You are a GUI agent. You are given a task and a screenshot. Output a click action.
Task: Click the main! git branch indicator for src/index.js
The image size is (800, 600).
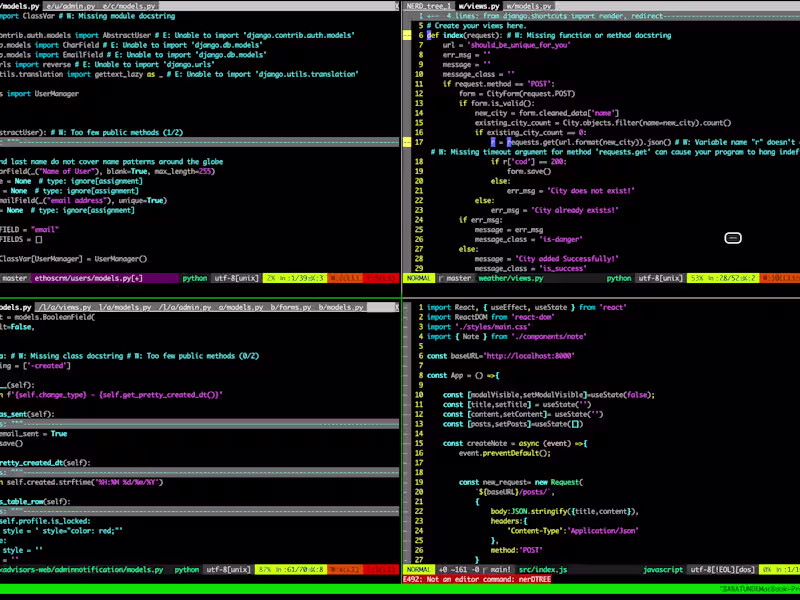pos(502,570)
